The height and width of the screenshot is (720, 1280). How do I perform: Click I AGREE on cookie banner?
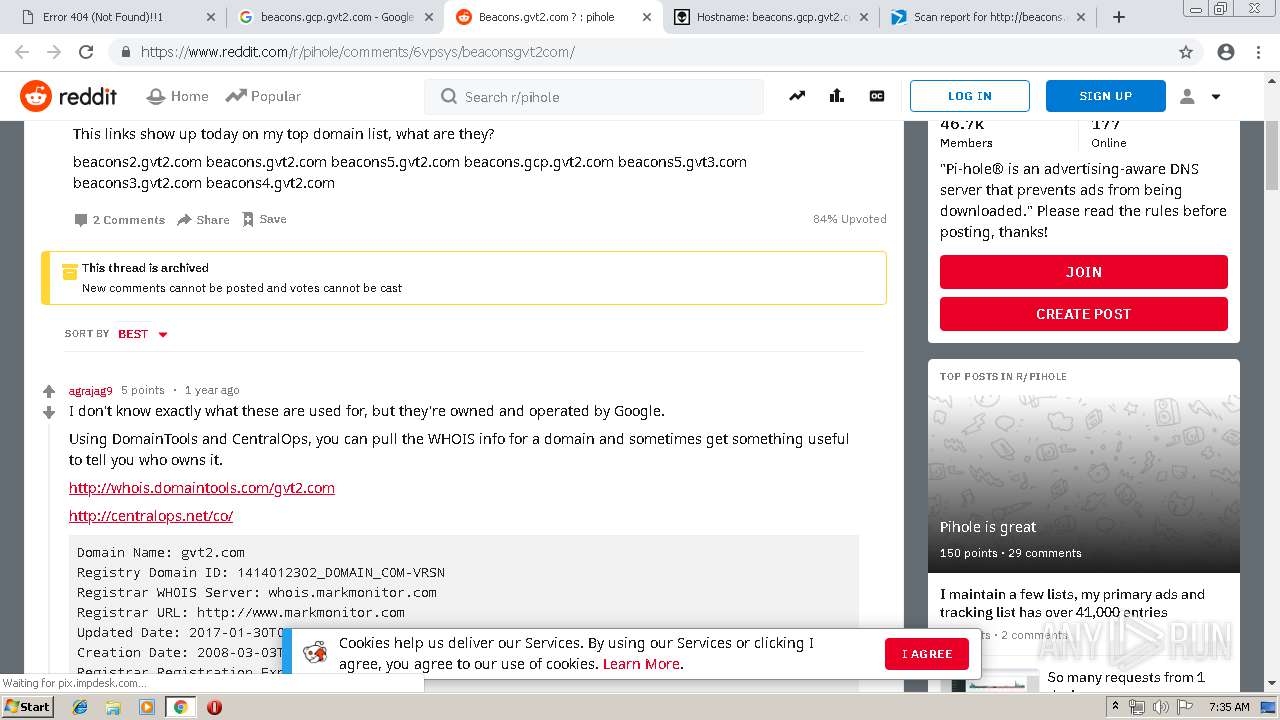926,654
